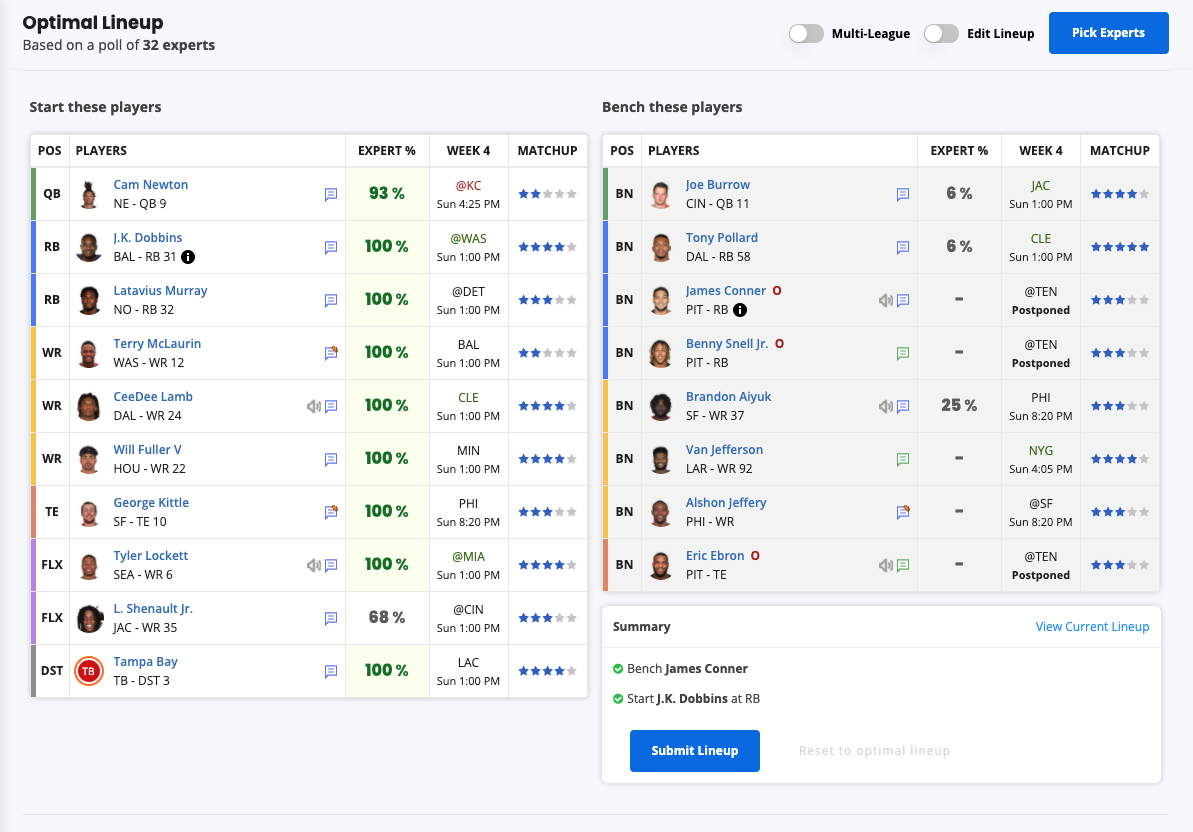Open the notes icon for Cam Newton
Viewport: 1193px width, 832px height.
click(x=331, y=195)
